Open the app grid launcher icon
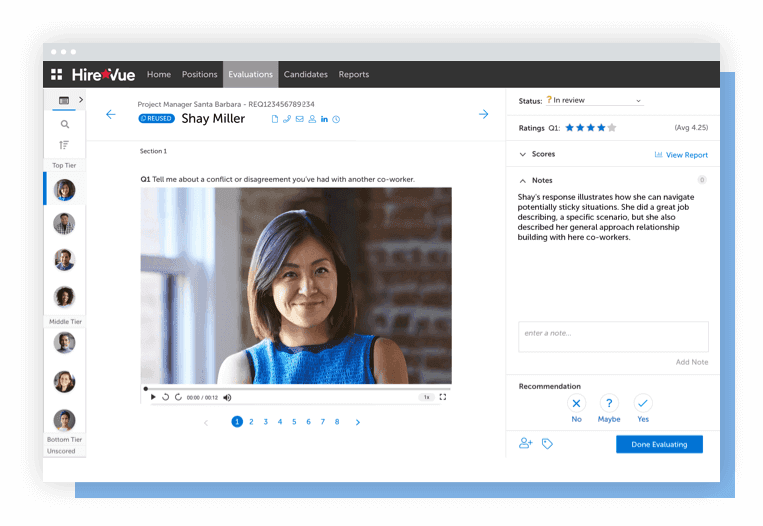The image size is (763, 526). point(56,74)
